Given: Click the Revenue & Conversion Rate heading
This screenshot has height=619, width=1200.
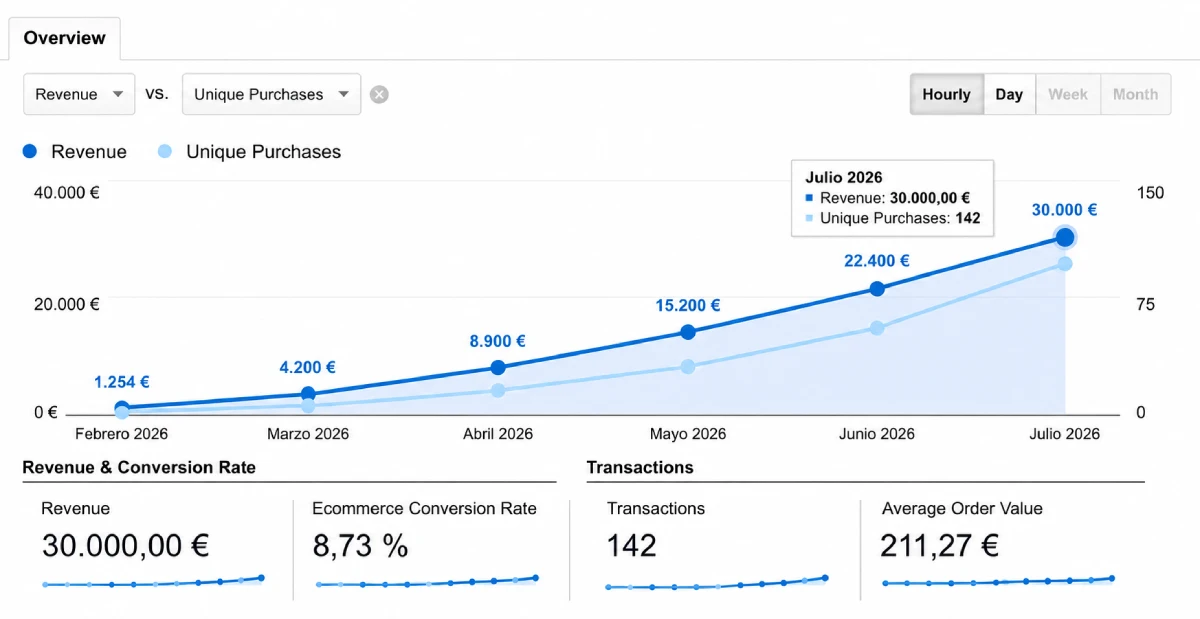Looking at the screenshot, I should pyautogui.click(x=139, y=468).
